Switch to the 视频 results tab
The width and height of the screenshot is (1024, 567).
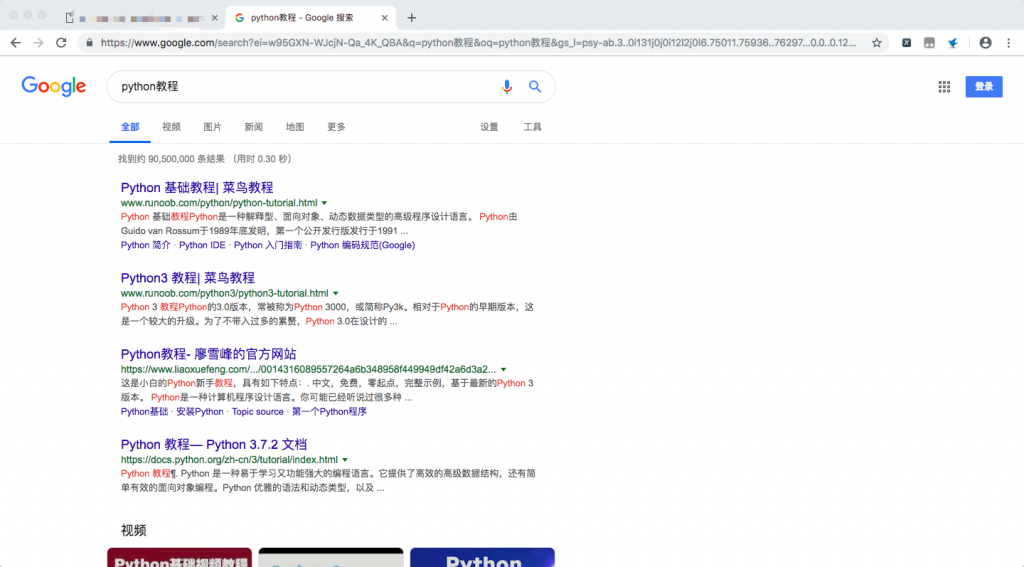(x=171, y=127)
